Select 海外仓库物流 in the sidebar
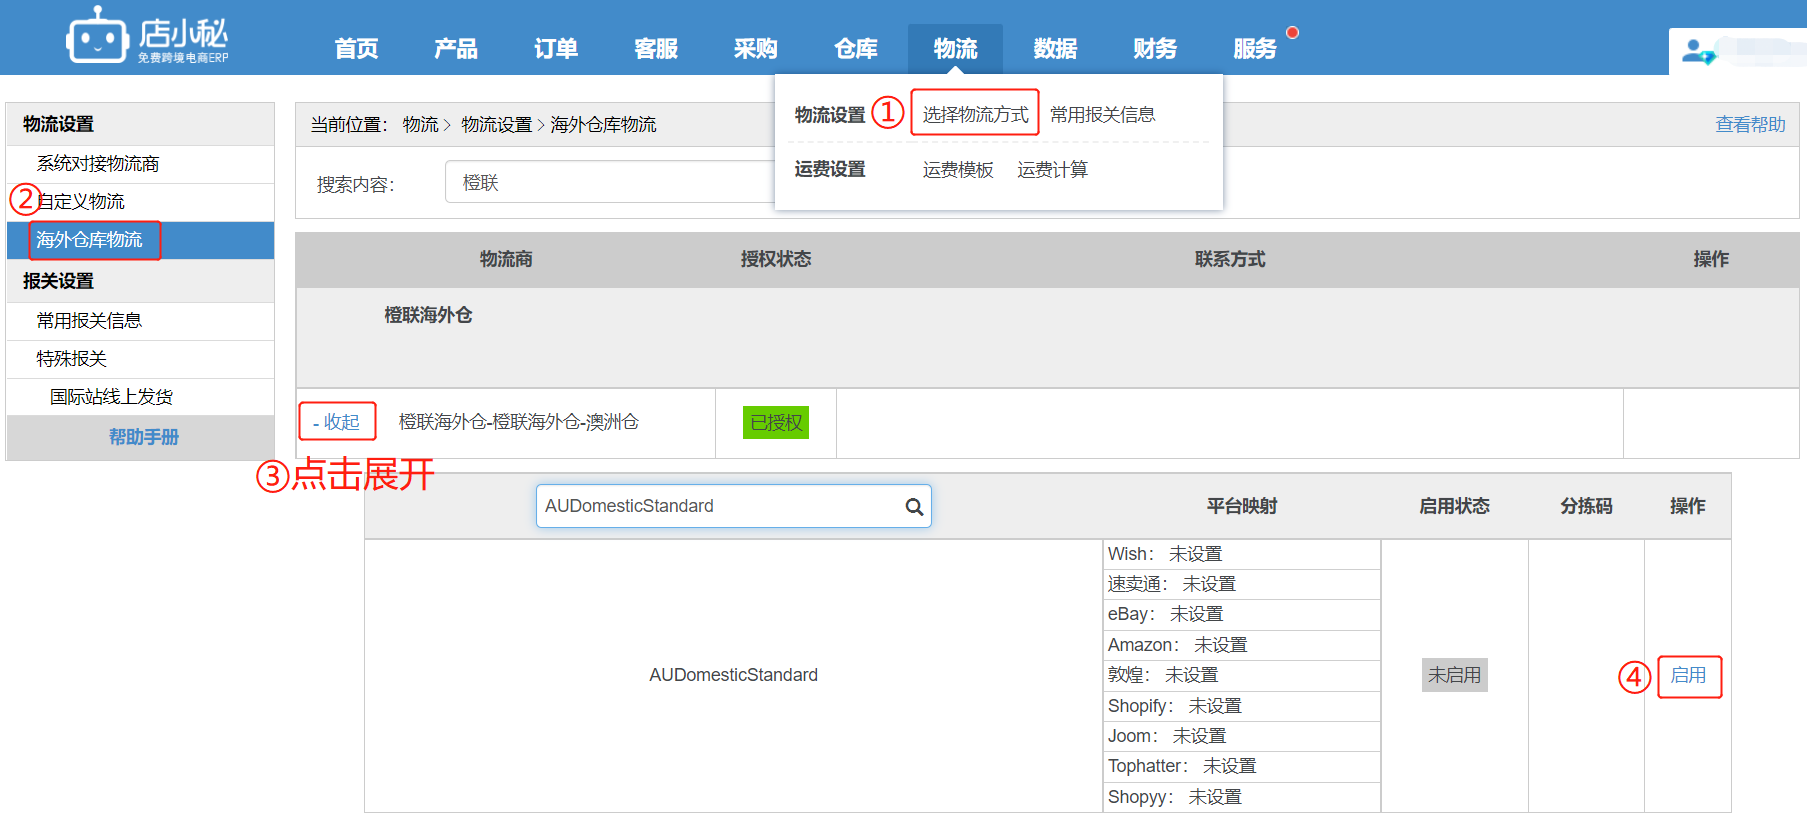1807x819 pixels. 140,240
